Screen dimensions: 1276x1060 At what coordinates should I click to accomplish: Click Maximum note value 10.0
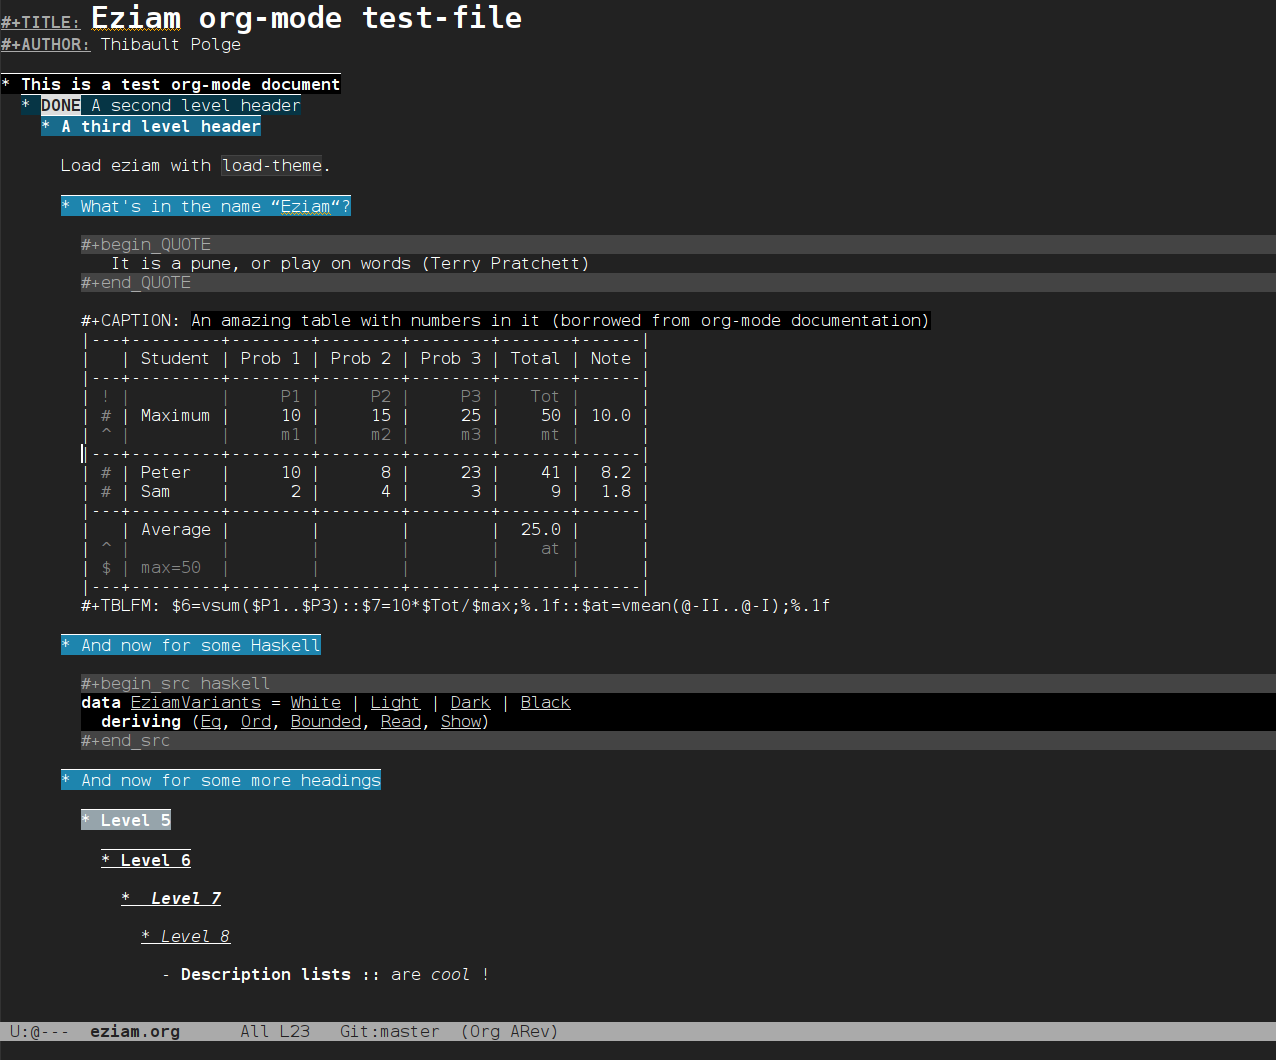coord(610,415)
